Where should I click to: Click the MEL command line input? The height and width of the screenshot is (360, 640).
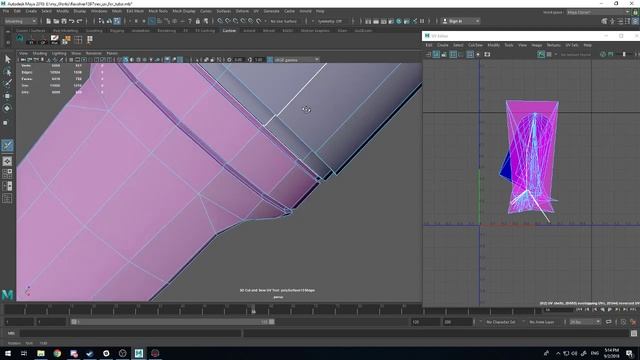(131, 333)
